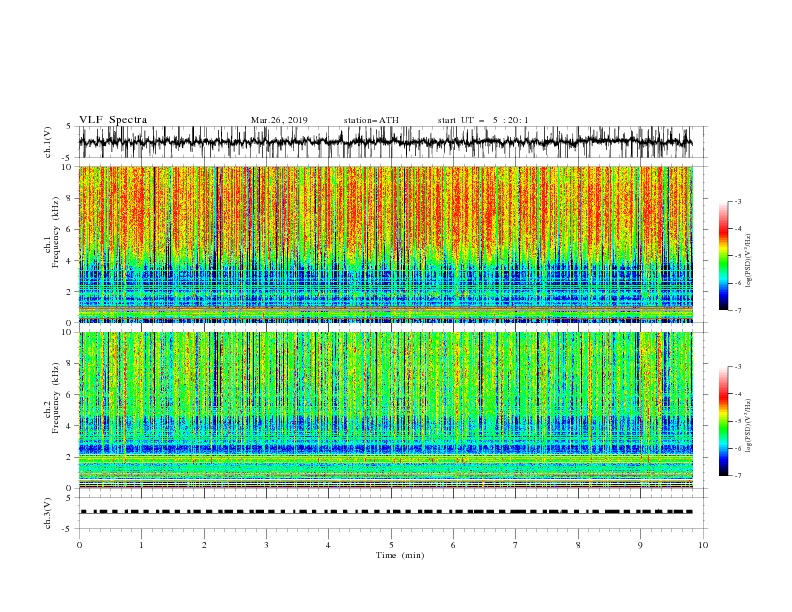This screenshot has width=792, height=612.
Task: Click time axis tick label '10'
Action: point(703,545)
